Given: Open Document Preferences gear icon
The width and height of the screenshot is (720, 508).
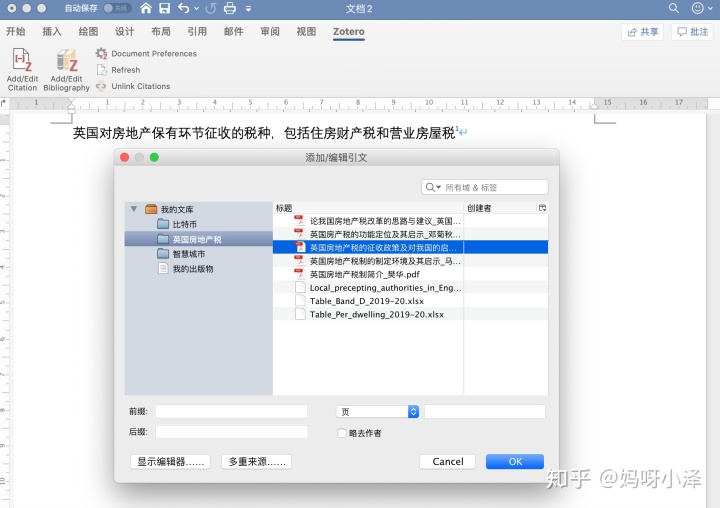Looking at the screenshot, I should (x=101, y=53).
